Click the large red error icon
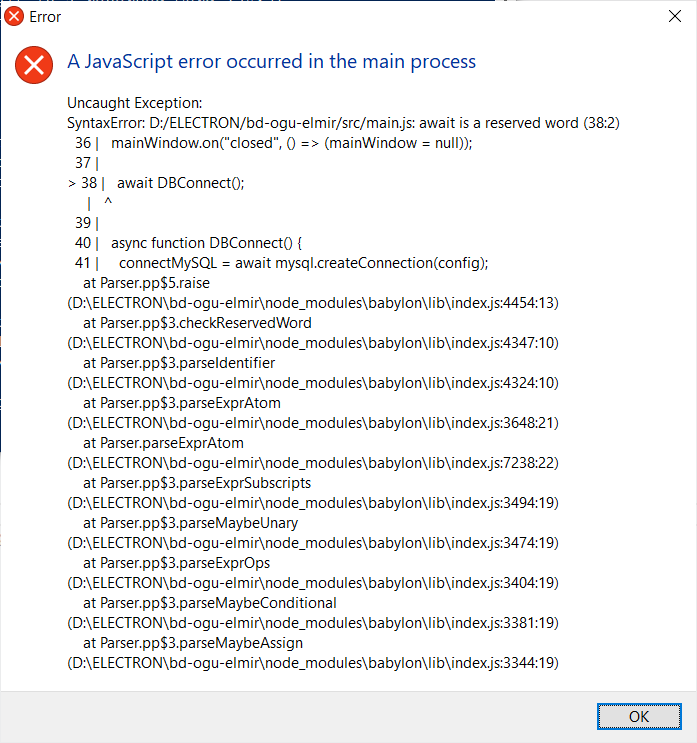The width and height of the screenshot is (697, 743). click(x=35, y=65)
